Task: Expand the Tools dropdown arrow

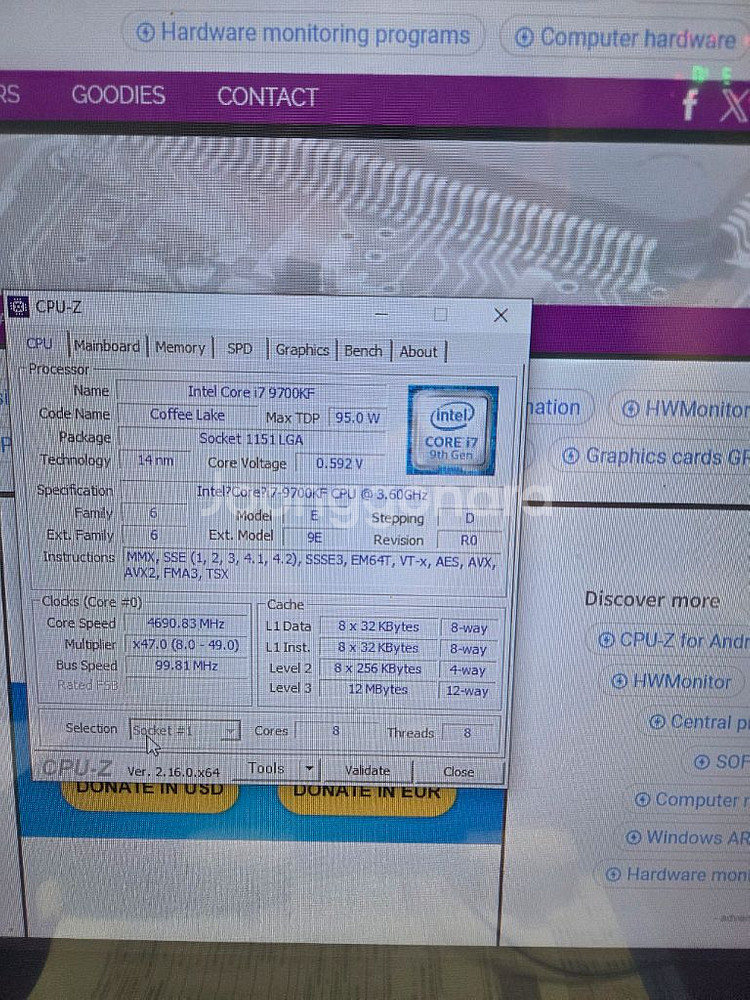Action: [x=309, y=769]
